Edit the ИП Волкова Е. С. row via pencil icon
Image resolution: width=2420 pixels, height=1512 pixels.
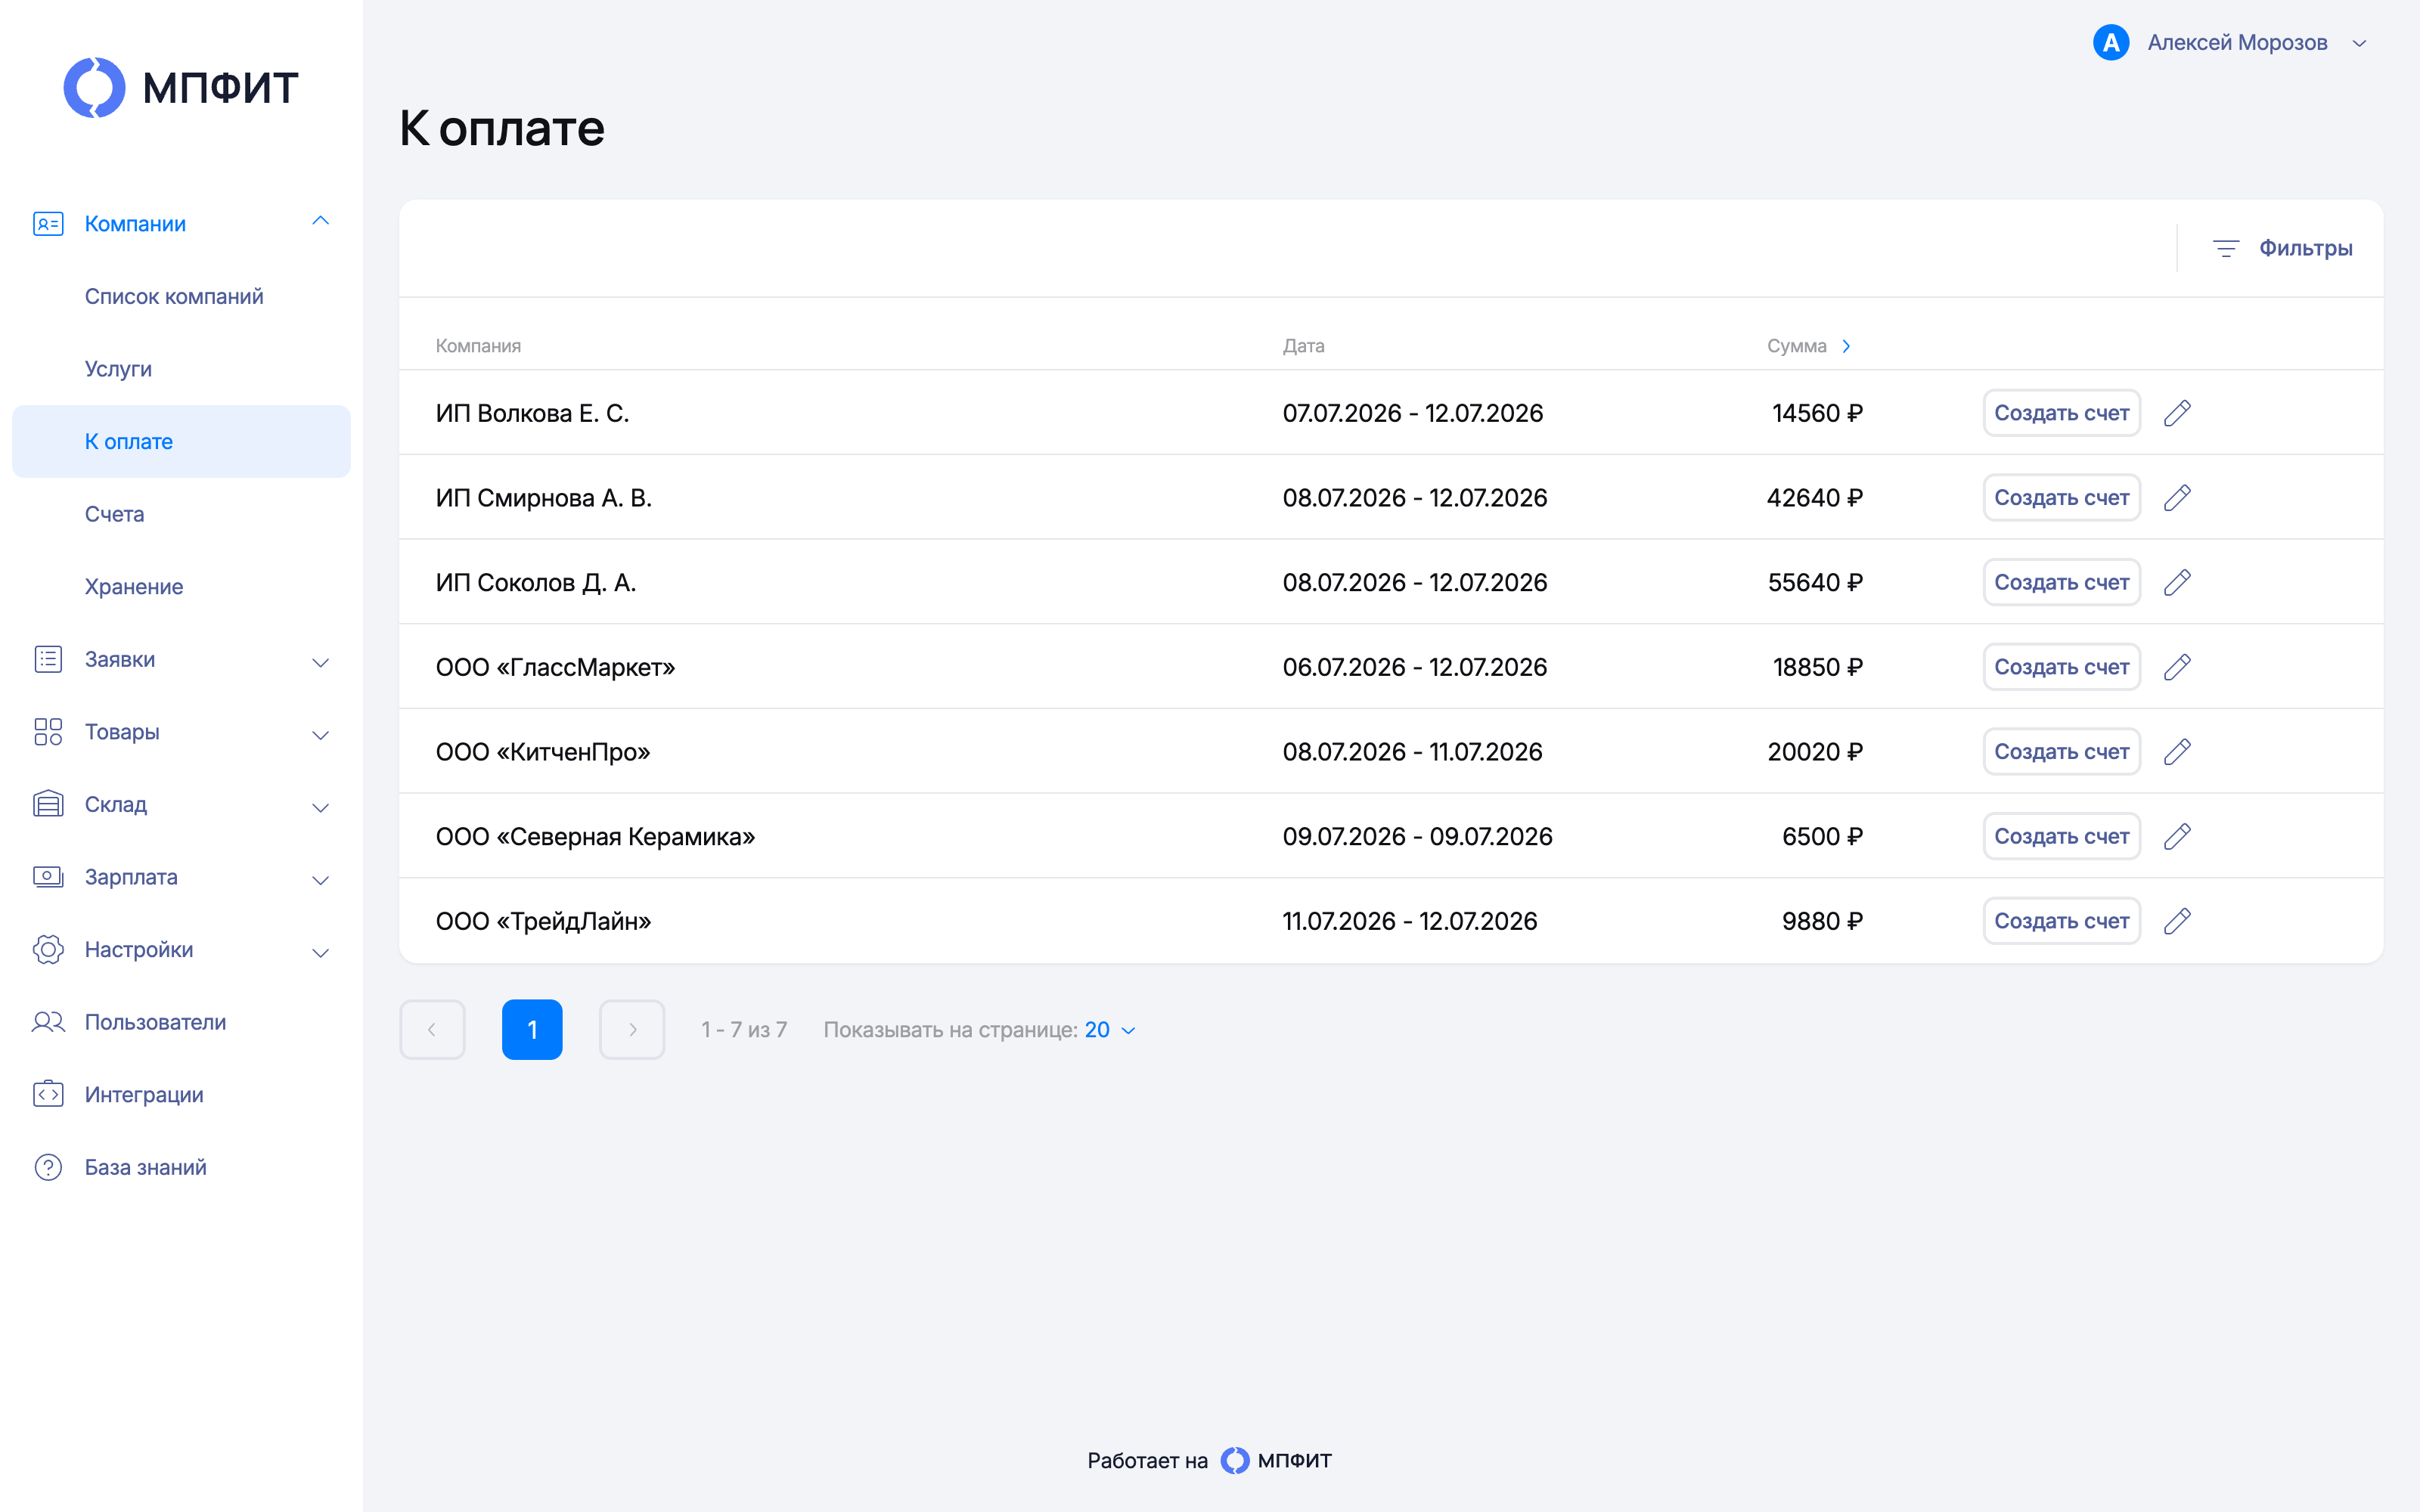pyautogui.click(x=2177, y=413)
